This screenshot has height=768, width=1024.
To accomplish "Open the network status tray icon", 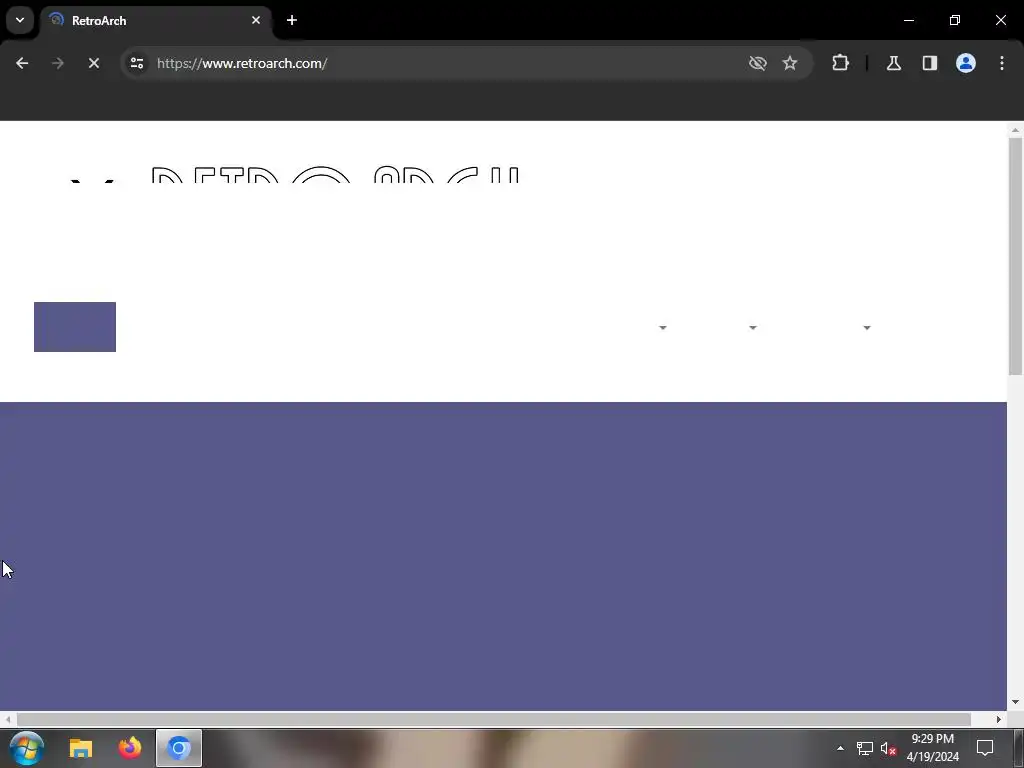I will (865, 748).
